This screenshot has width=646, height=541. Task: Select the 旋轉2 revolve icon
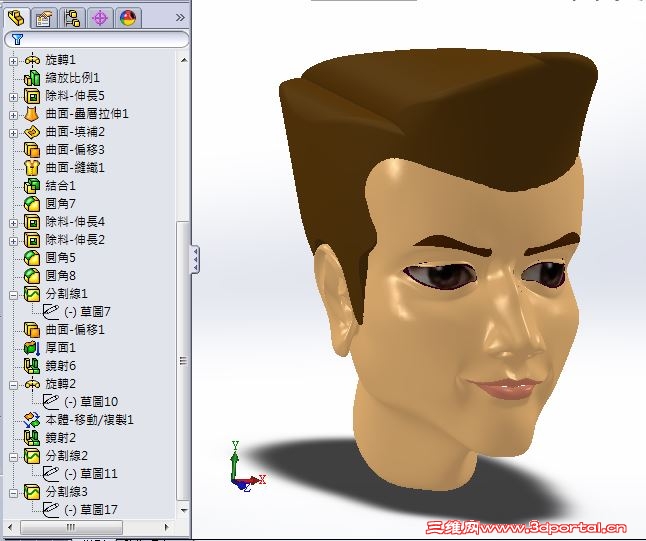pyautogui.click(x=32, y=384)
